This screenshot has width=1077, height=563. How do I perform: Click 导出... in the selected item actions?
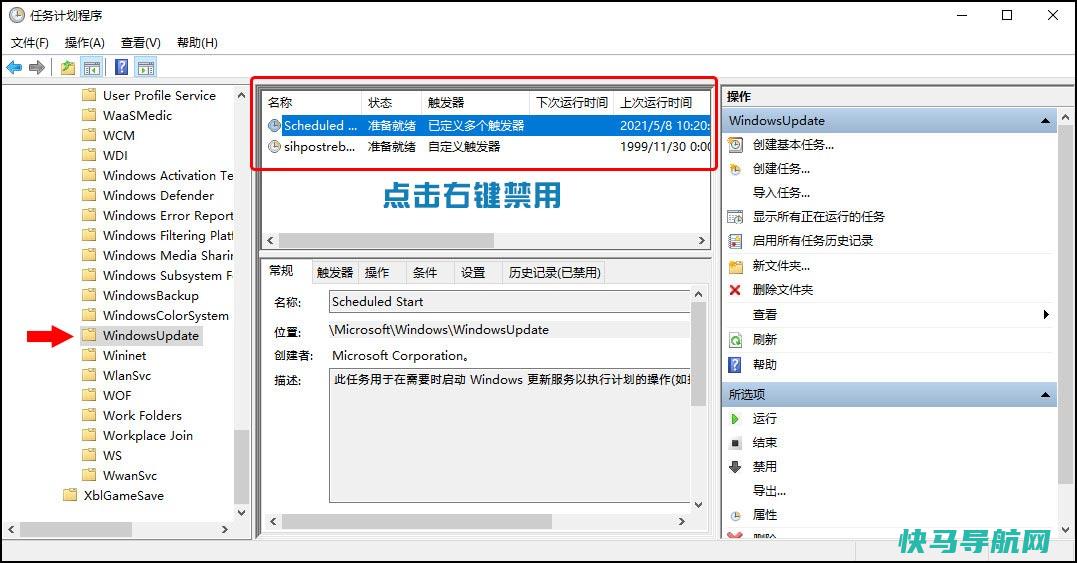click(769, 491)
